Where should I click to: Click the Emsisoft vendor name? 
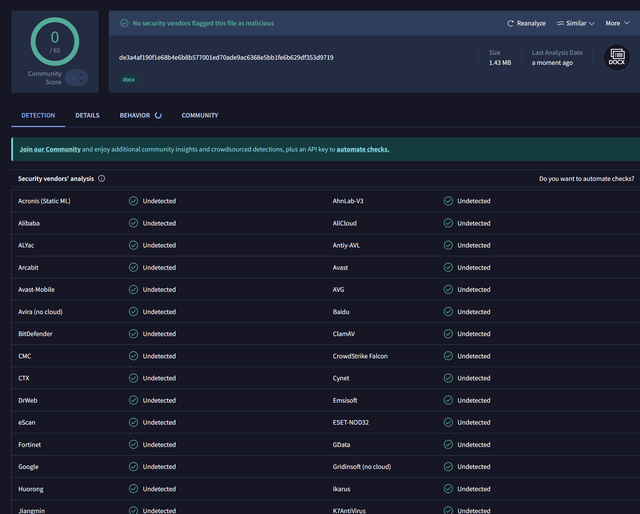coord(345,400)
